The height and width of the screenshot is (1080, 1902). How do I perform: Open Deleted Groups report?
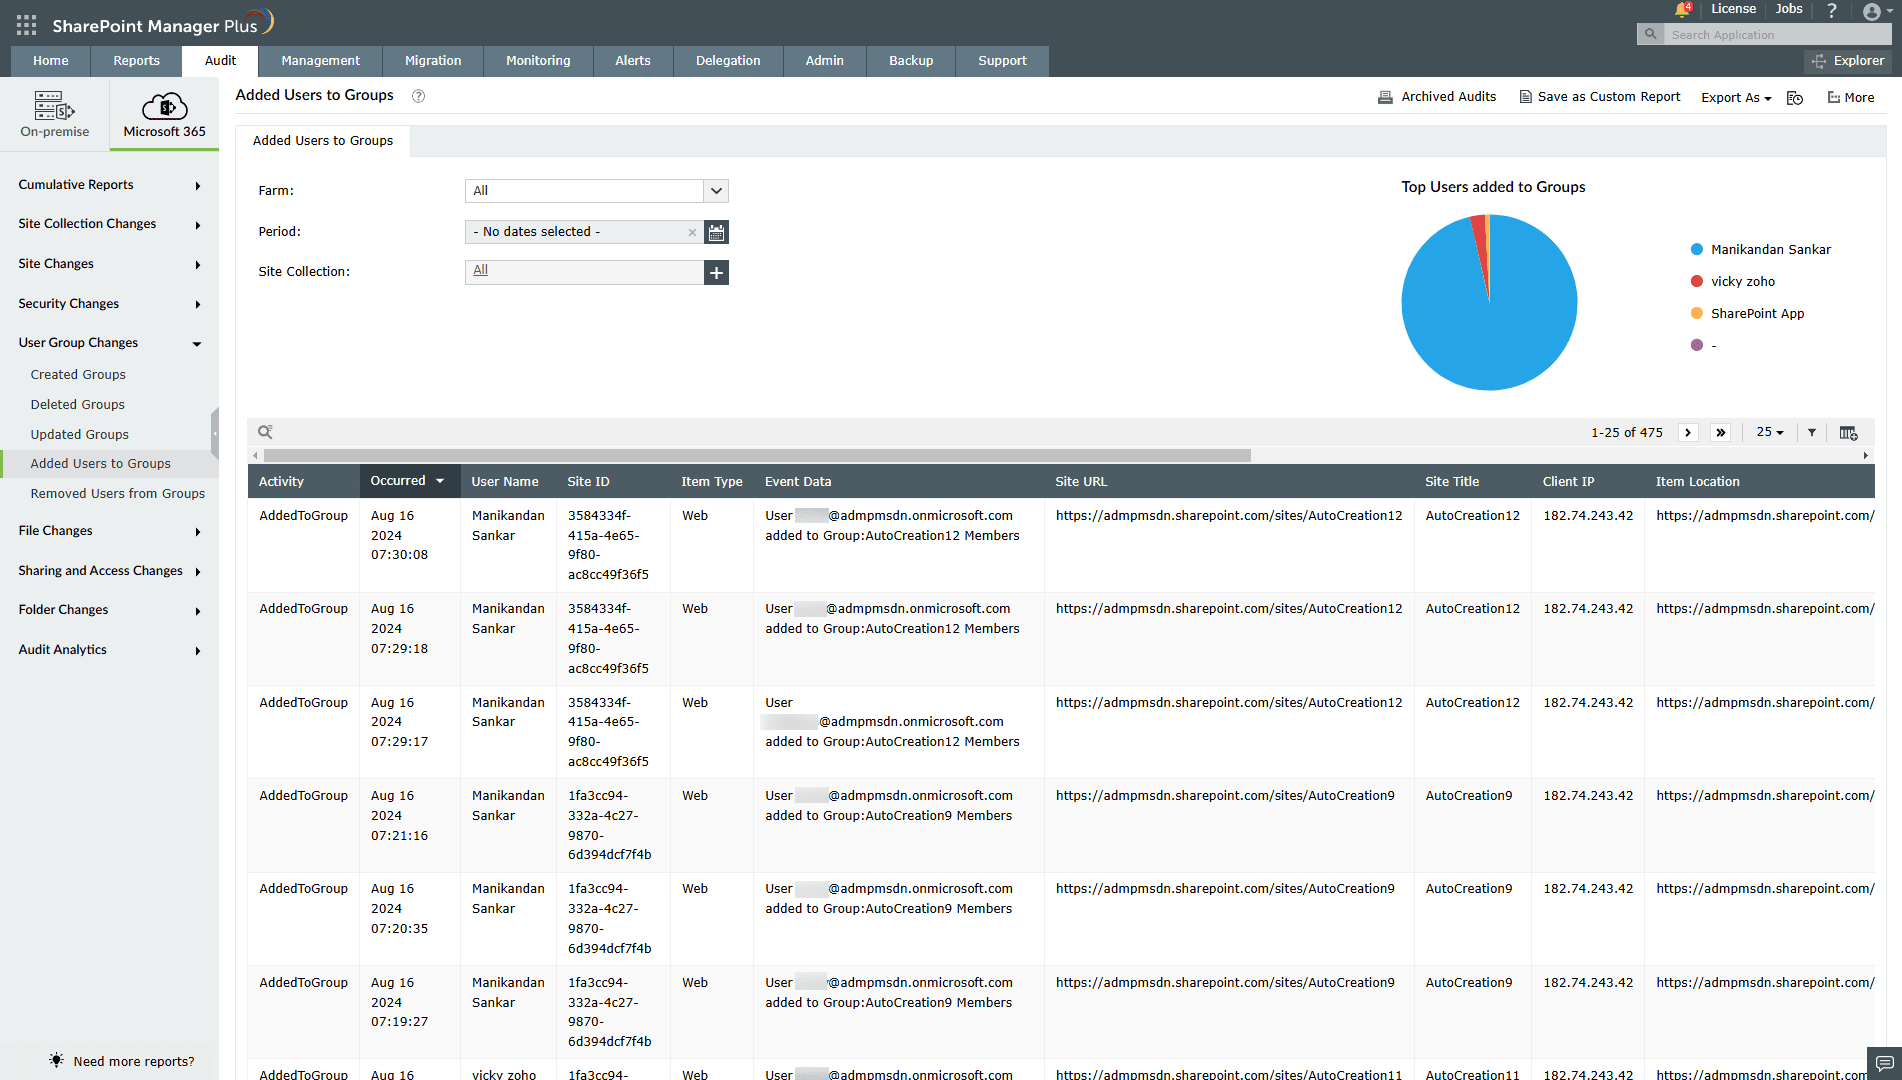(78, 405)
